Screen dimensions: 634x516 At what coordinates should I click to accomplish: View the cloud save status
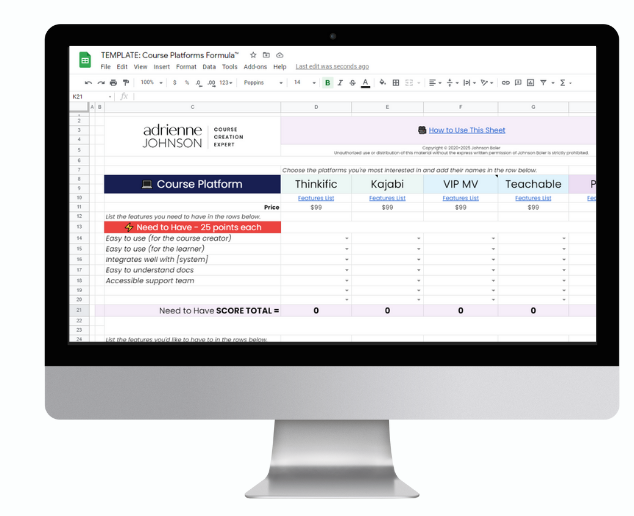pyautogui.click(x=280, y=55)
